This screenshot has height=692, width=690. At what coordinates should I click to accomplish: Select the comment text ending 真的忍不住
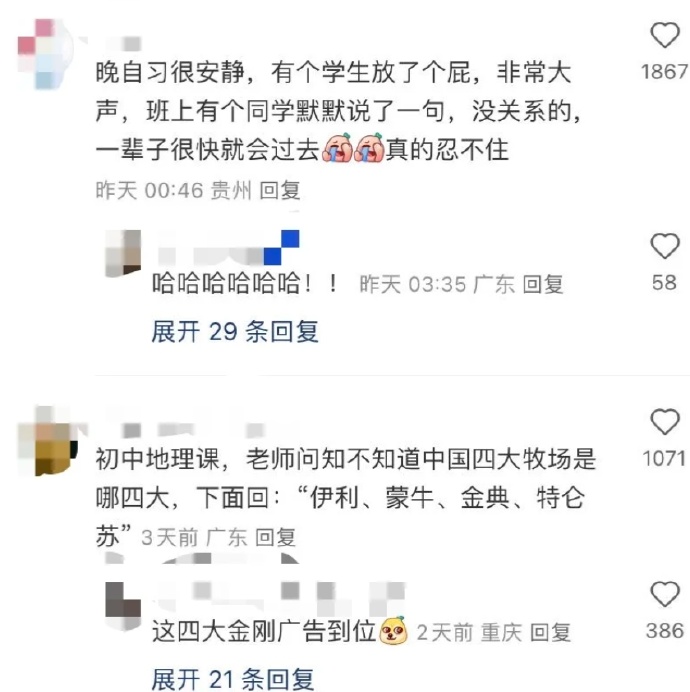pyautogui.click(x=338, y=111)
